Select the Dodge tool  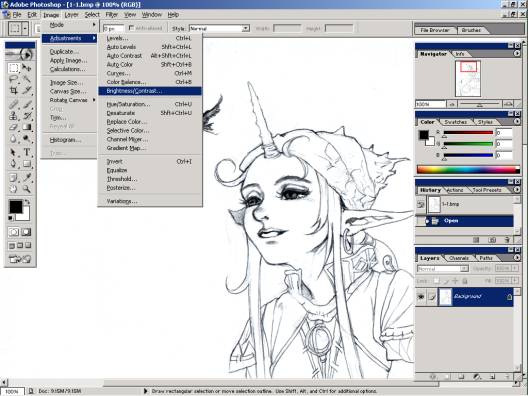tap(27, 139)
